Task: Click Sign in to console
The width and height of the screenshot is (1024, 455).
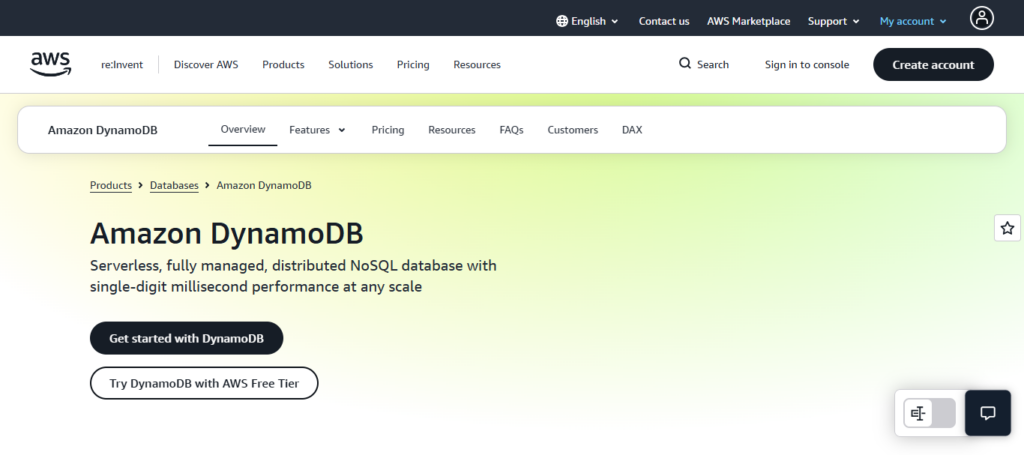Action: [x=807, y=65]
